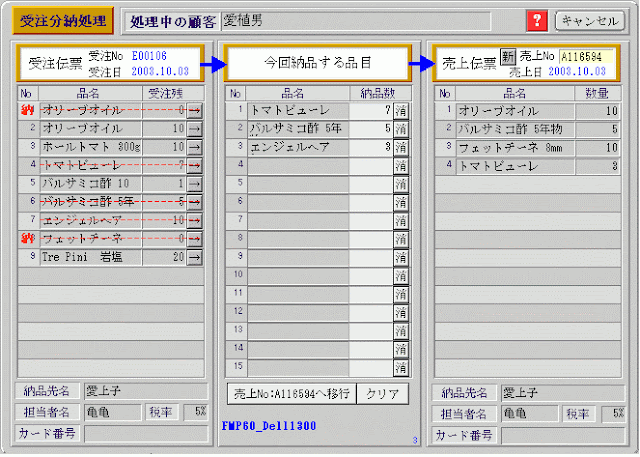Click the 受注分納処理 title button
This screenshot has width=640, height=457.
point(63,20)
